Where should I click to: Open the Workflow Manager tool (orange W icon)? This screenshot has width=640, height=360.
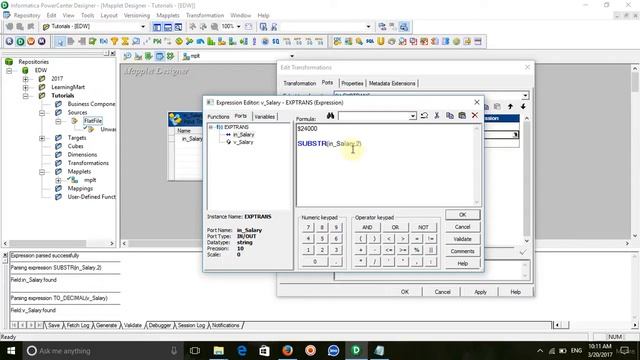click(31, 41)
